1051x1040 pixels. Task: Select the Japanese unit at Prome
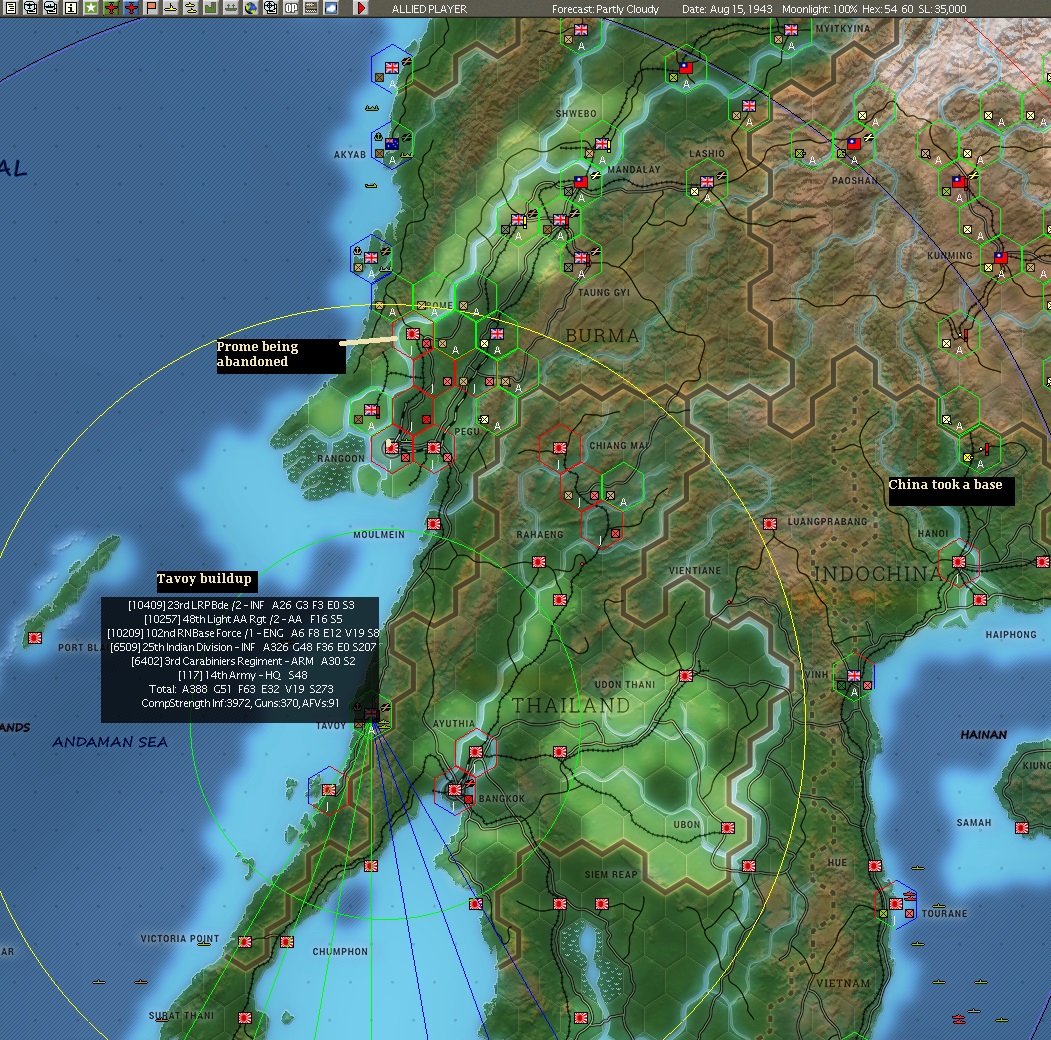pos(413,334)
